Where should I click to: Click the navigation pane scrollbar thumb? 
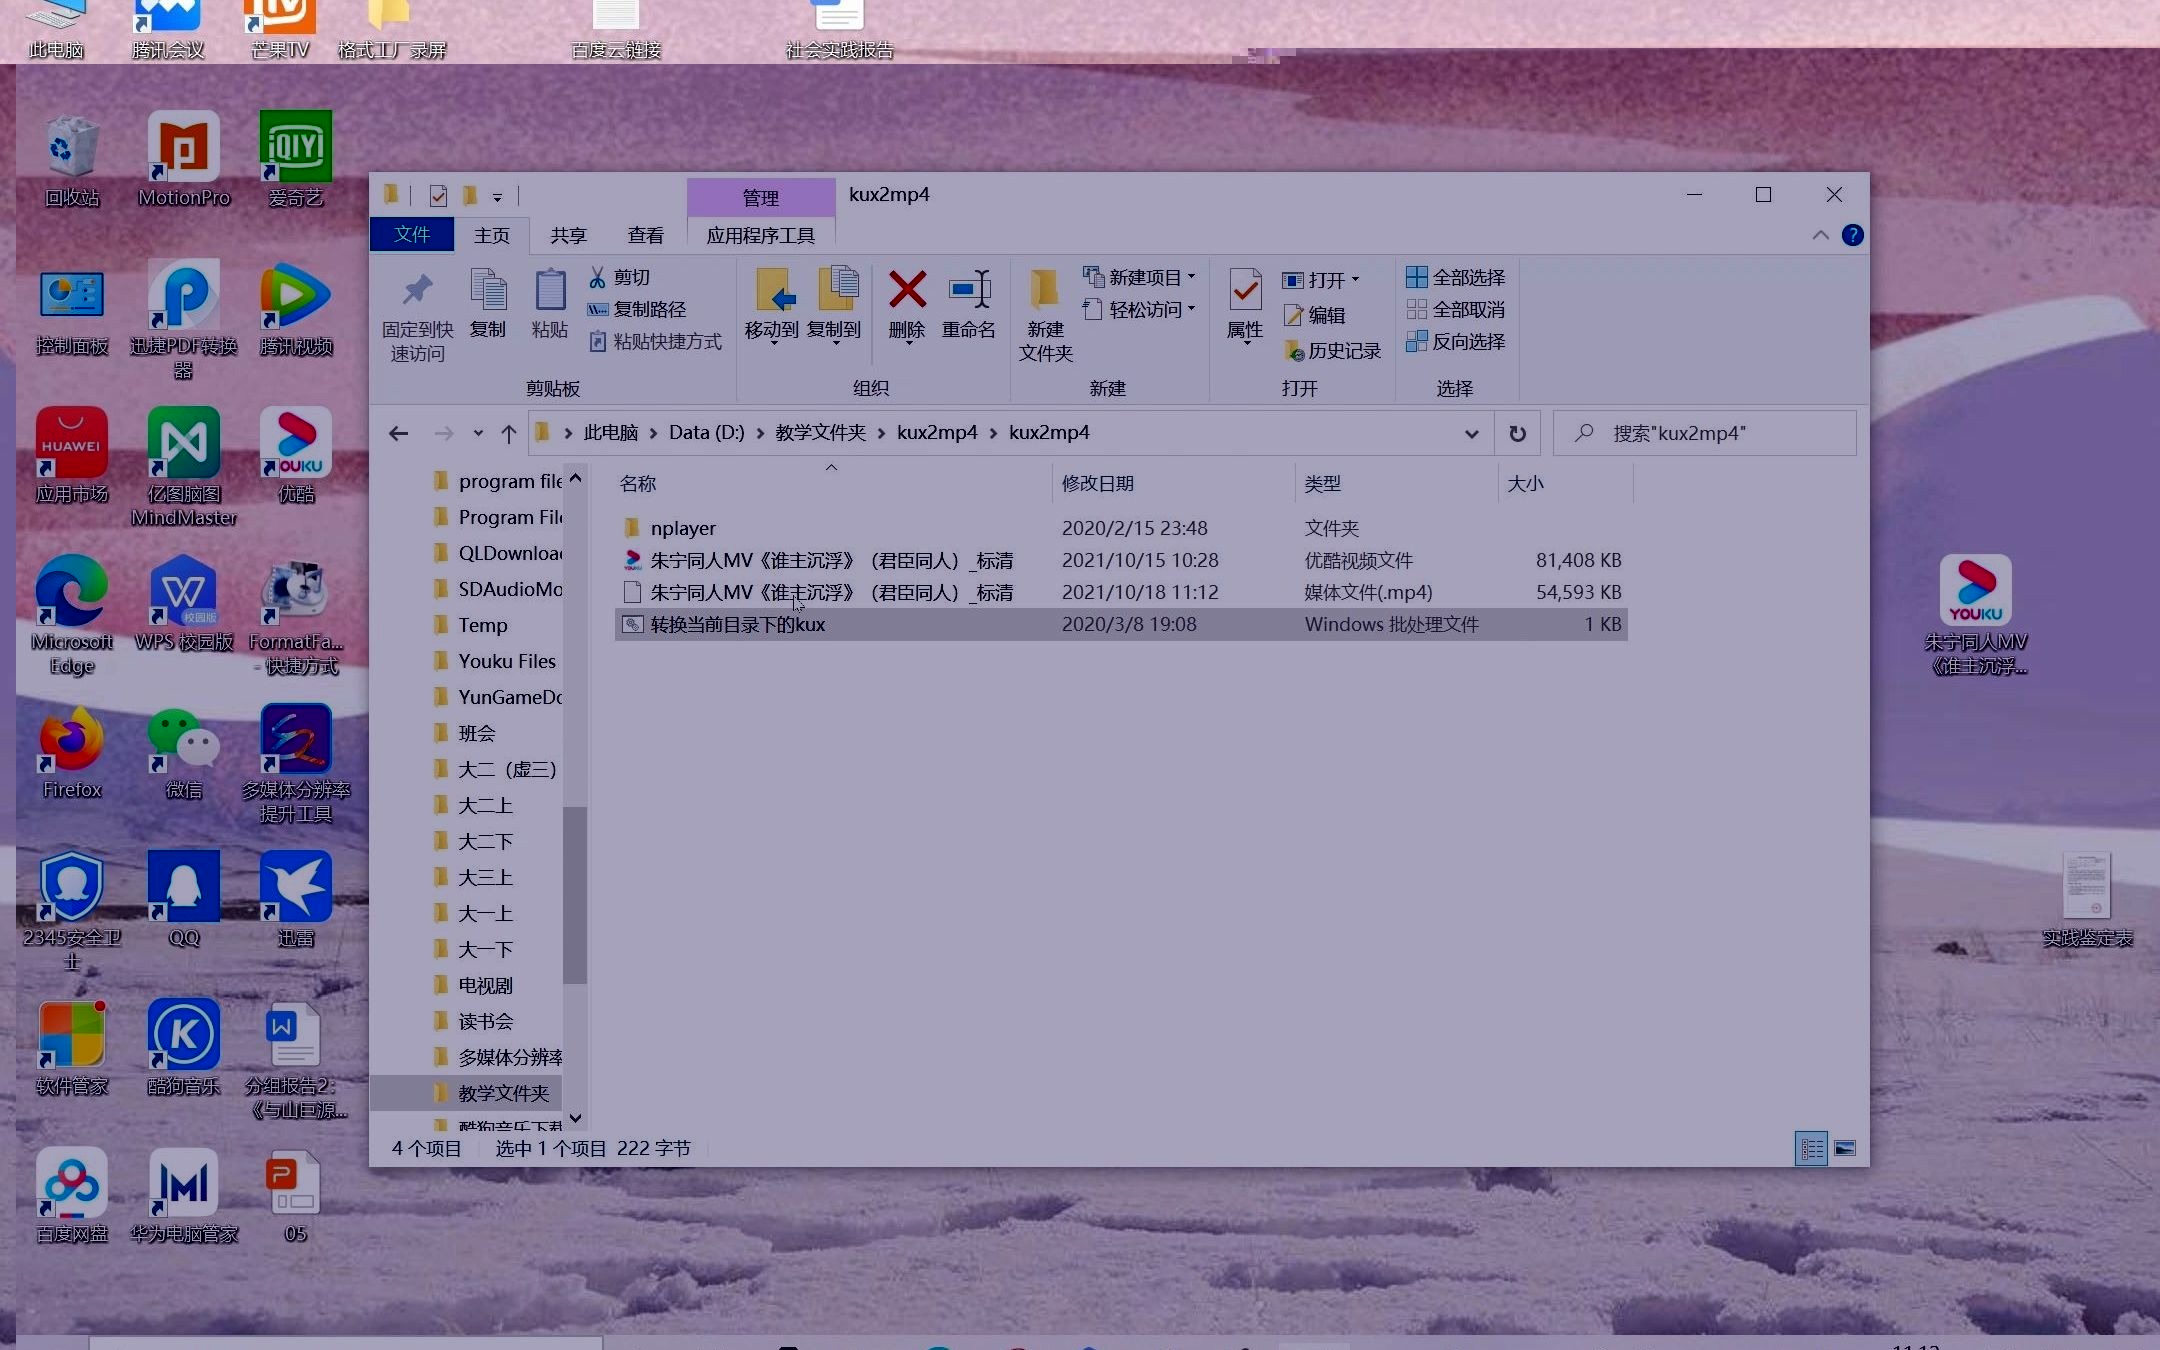tap(574, 895)
